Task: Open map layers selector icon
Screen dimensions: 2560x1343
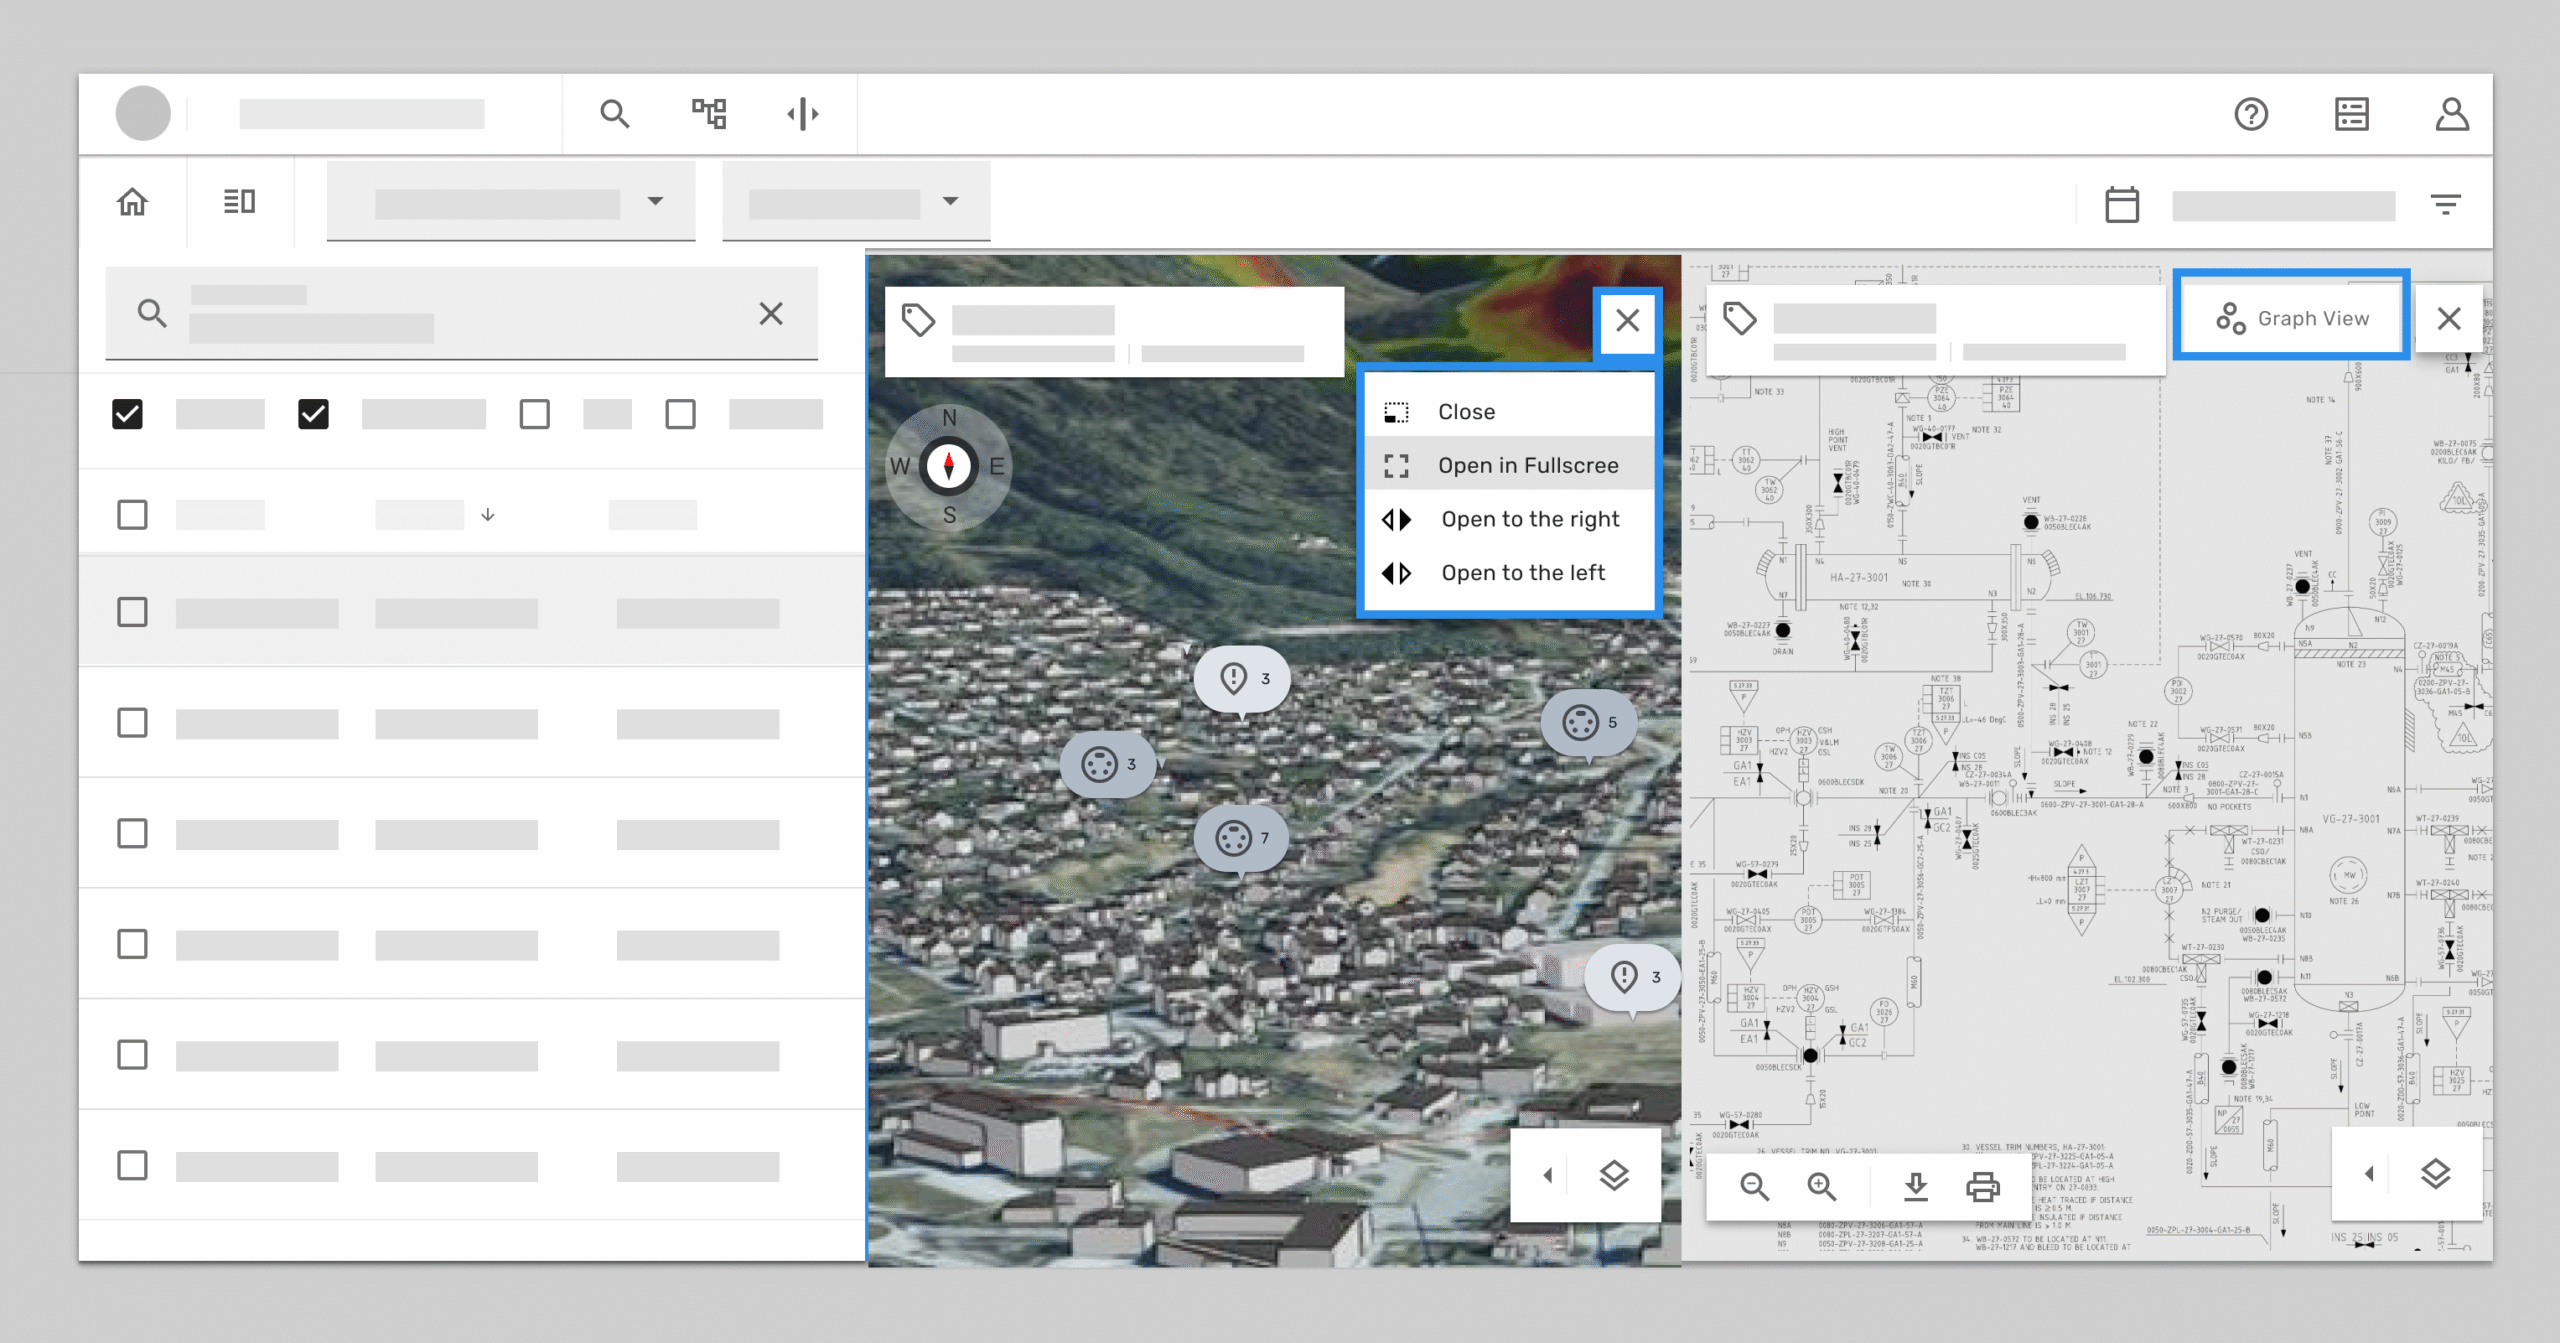Action: coord(1614,1175)
